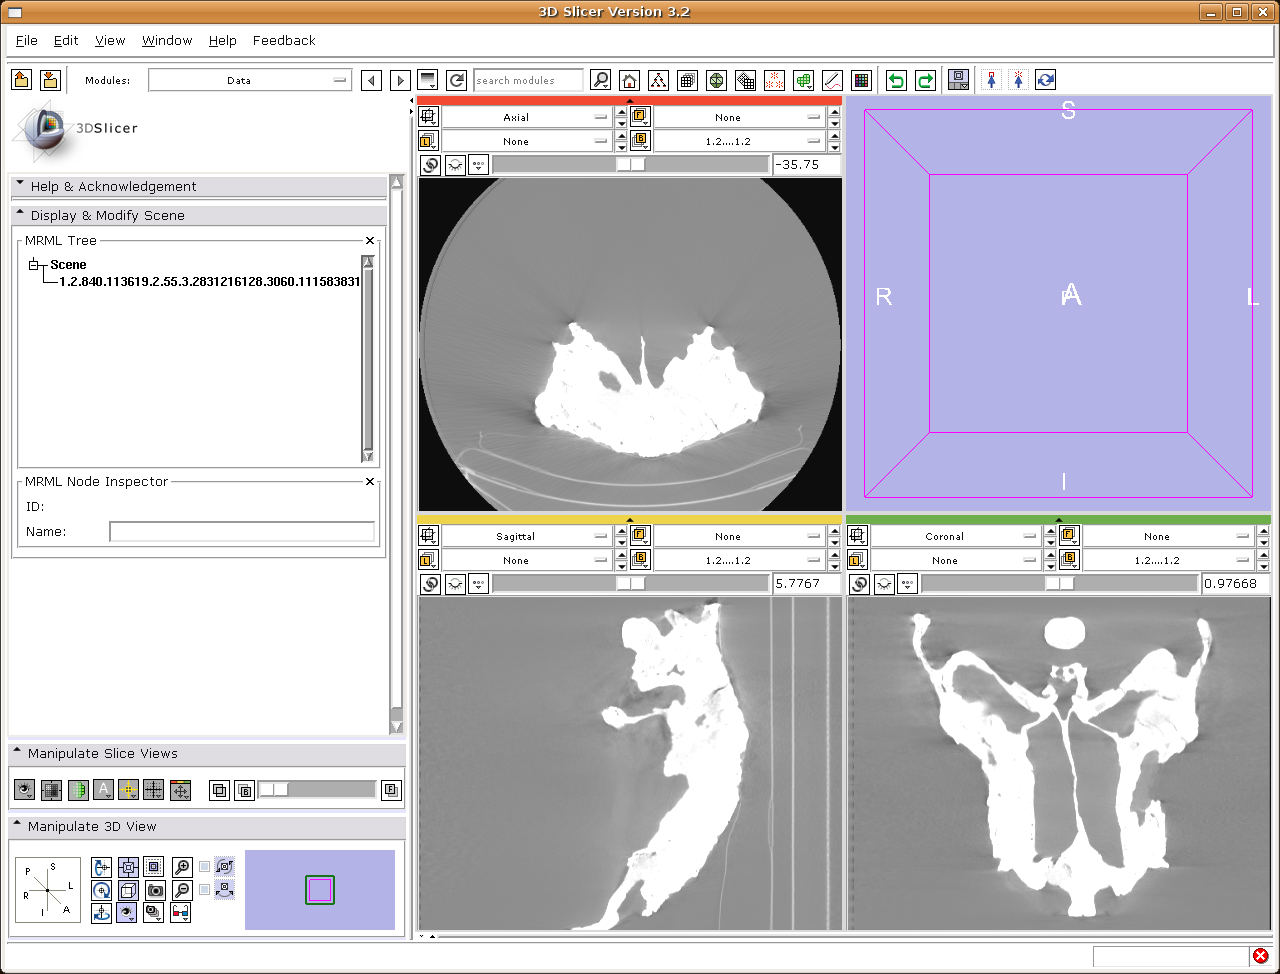Click the home module icon in toolbar

pos(629,80)
